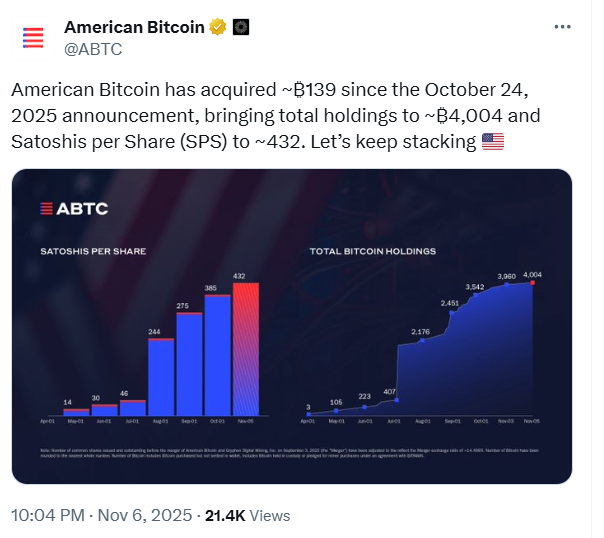The image size is (604, 538).
Task: Click the Satoshis Per Share chart heading
Action: pyautogui.click(x=93, y=249)
